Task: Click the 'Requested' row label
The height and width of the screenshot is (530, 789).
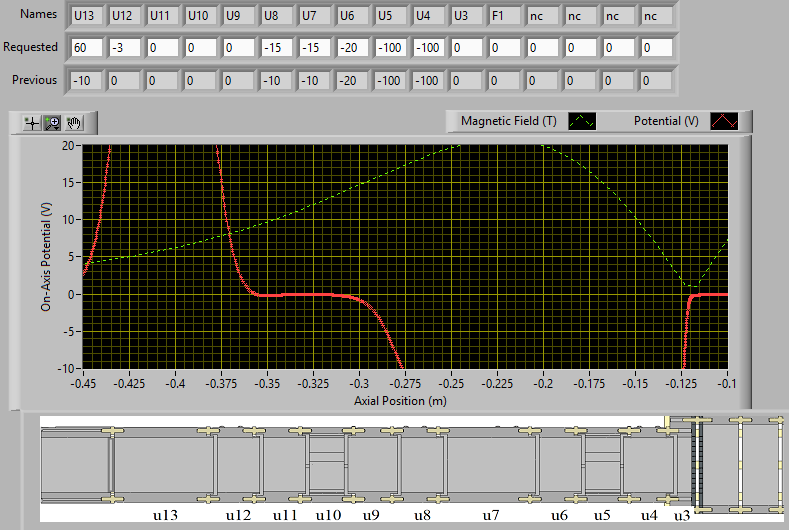Action: point(30,47)
